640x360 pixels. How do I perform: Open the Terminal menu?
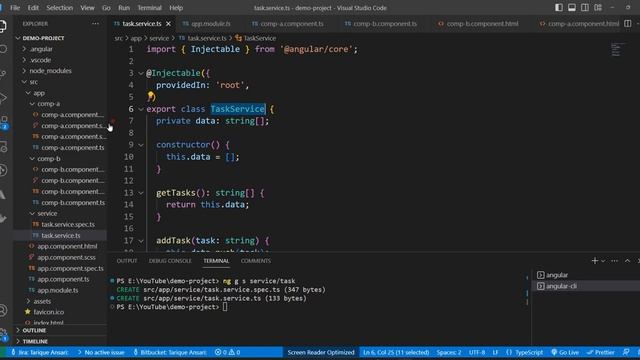point(149,8)
